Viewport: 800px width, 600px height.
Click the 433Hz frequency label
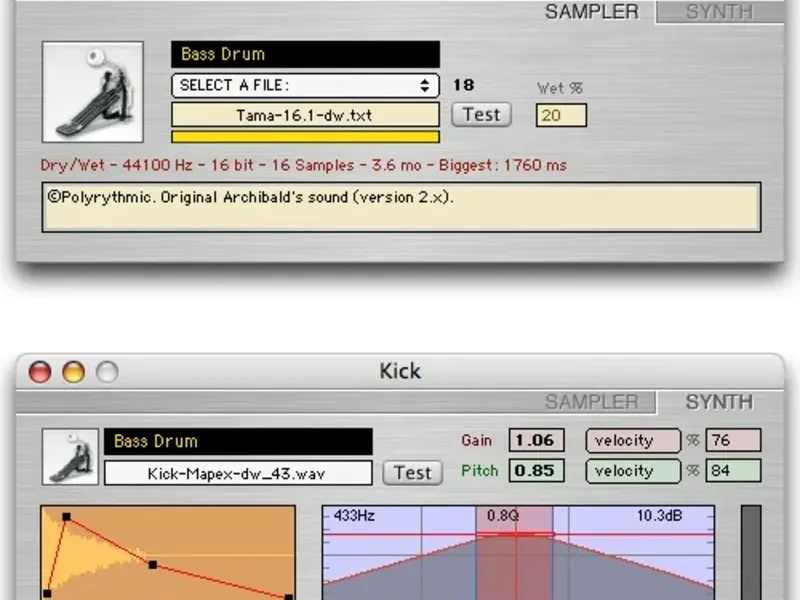[x=354, y=515]
